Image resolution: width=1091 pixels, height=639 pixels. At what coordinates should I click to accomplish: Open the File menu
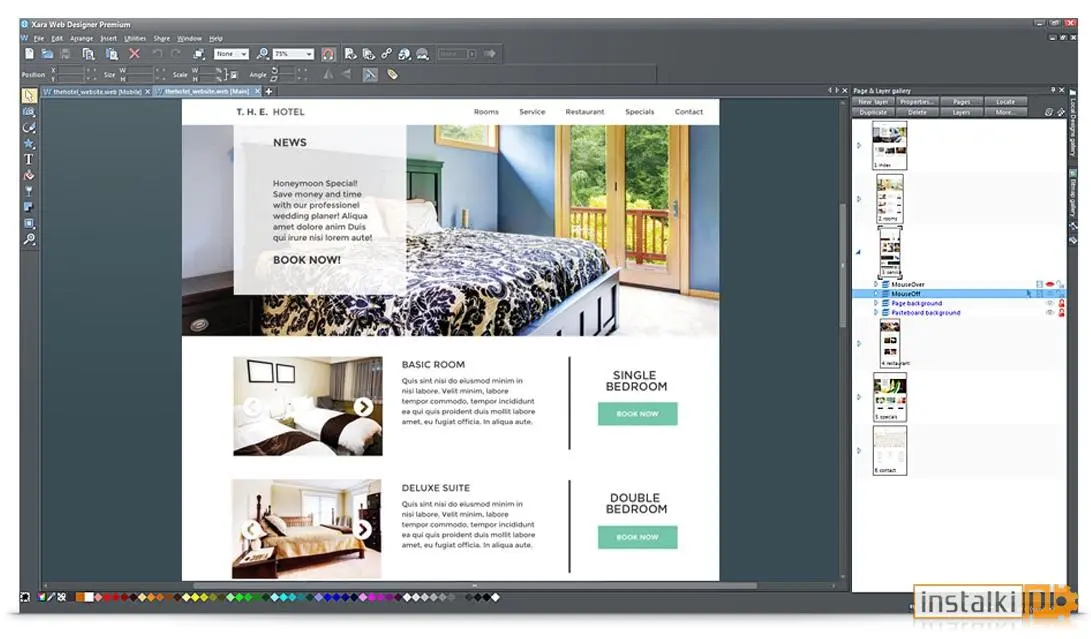coord(39,38)
